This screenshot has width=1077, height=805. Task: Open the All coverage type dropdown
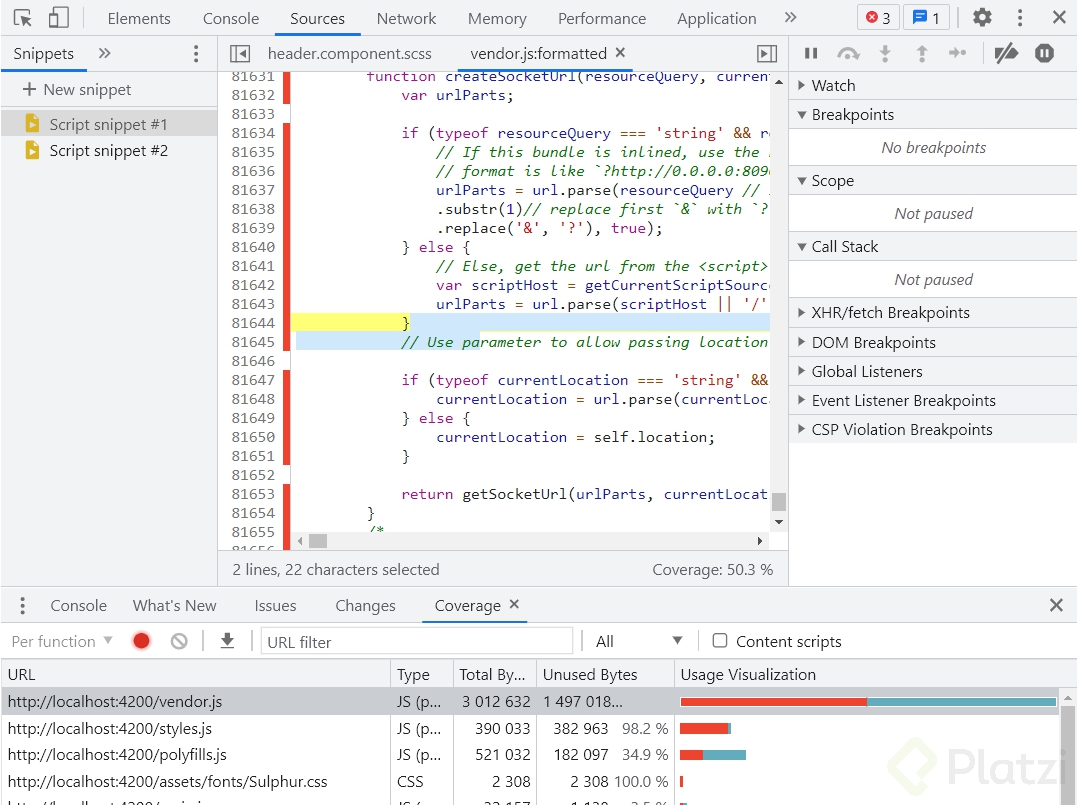click(x=639, y=641)
